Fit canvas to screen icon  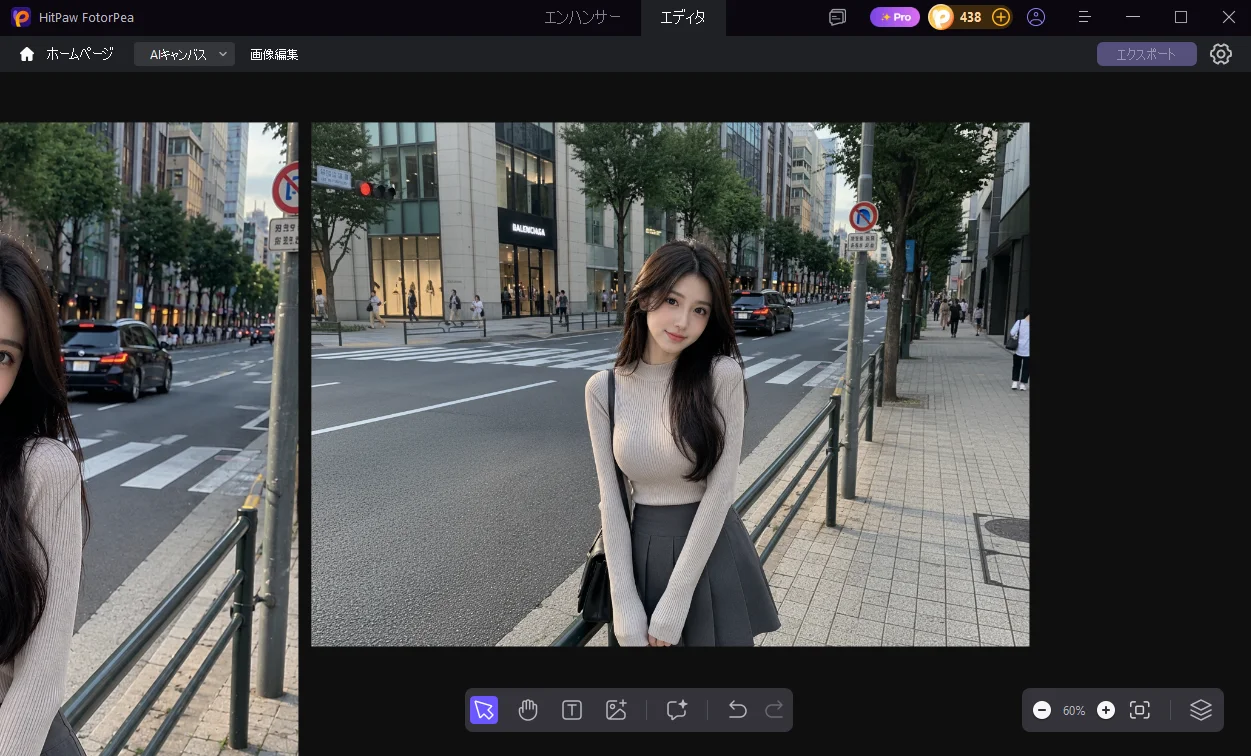click(1139, 710)
